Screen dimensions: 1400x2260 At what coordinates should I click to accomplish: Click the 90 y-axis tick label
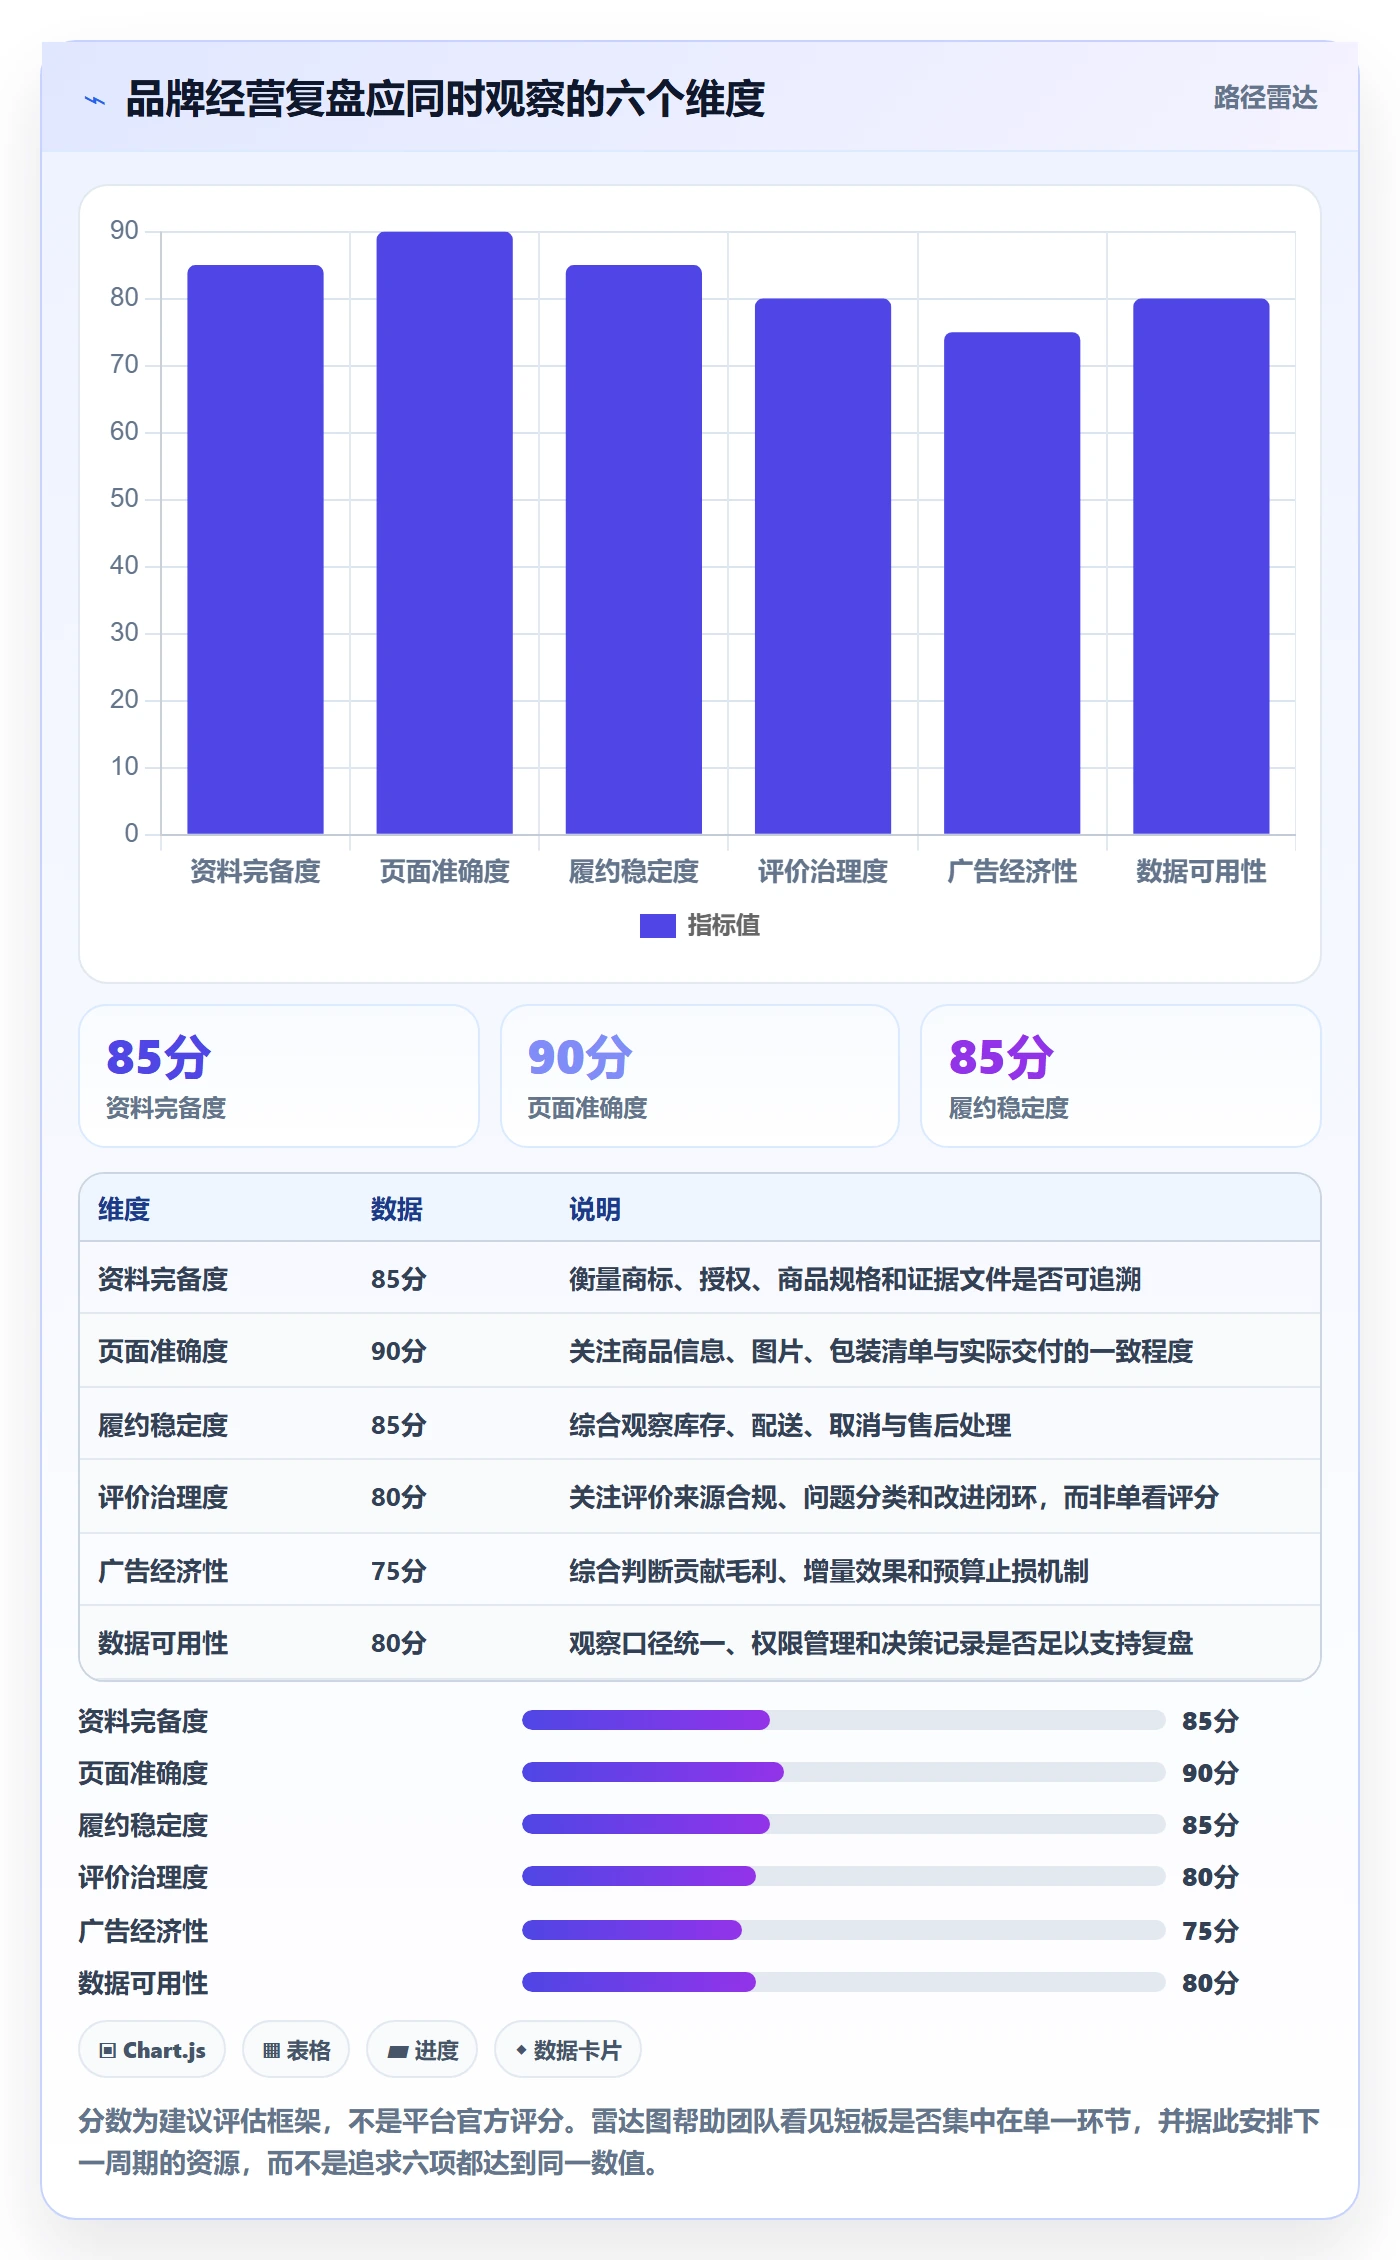[124, 231]
